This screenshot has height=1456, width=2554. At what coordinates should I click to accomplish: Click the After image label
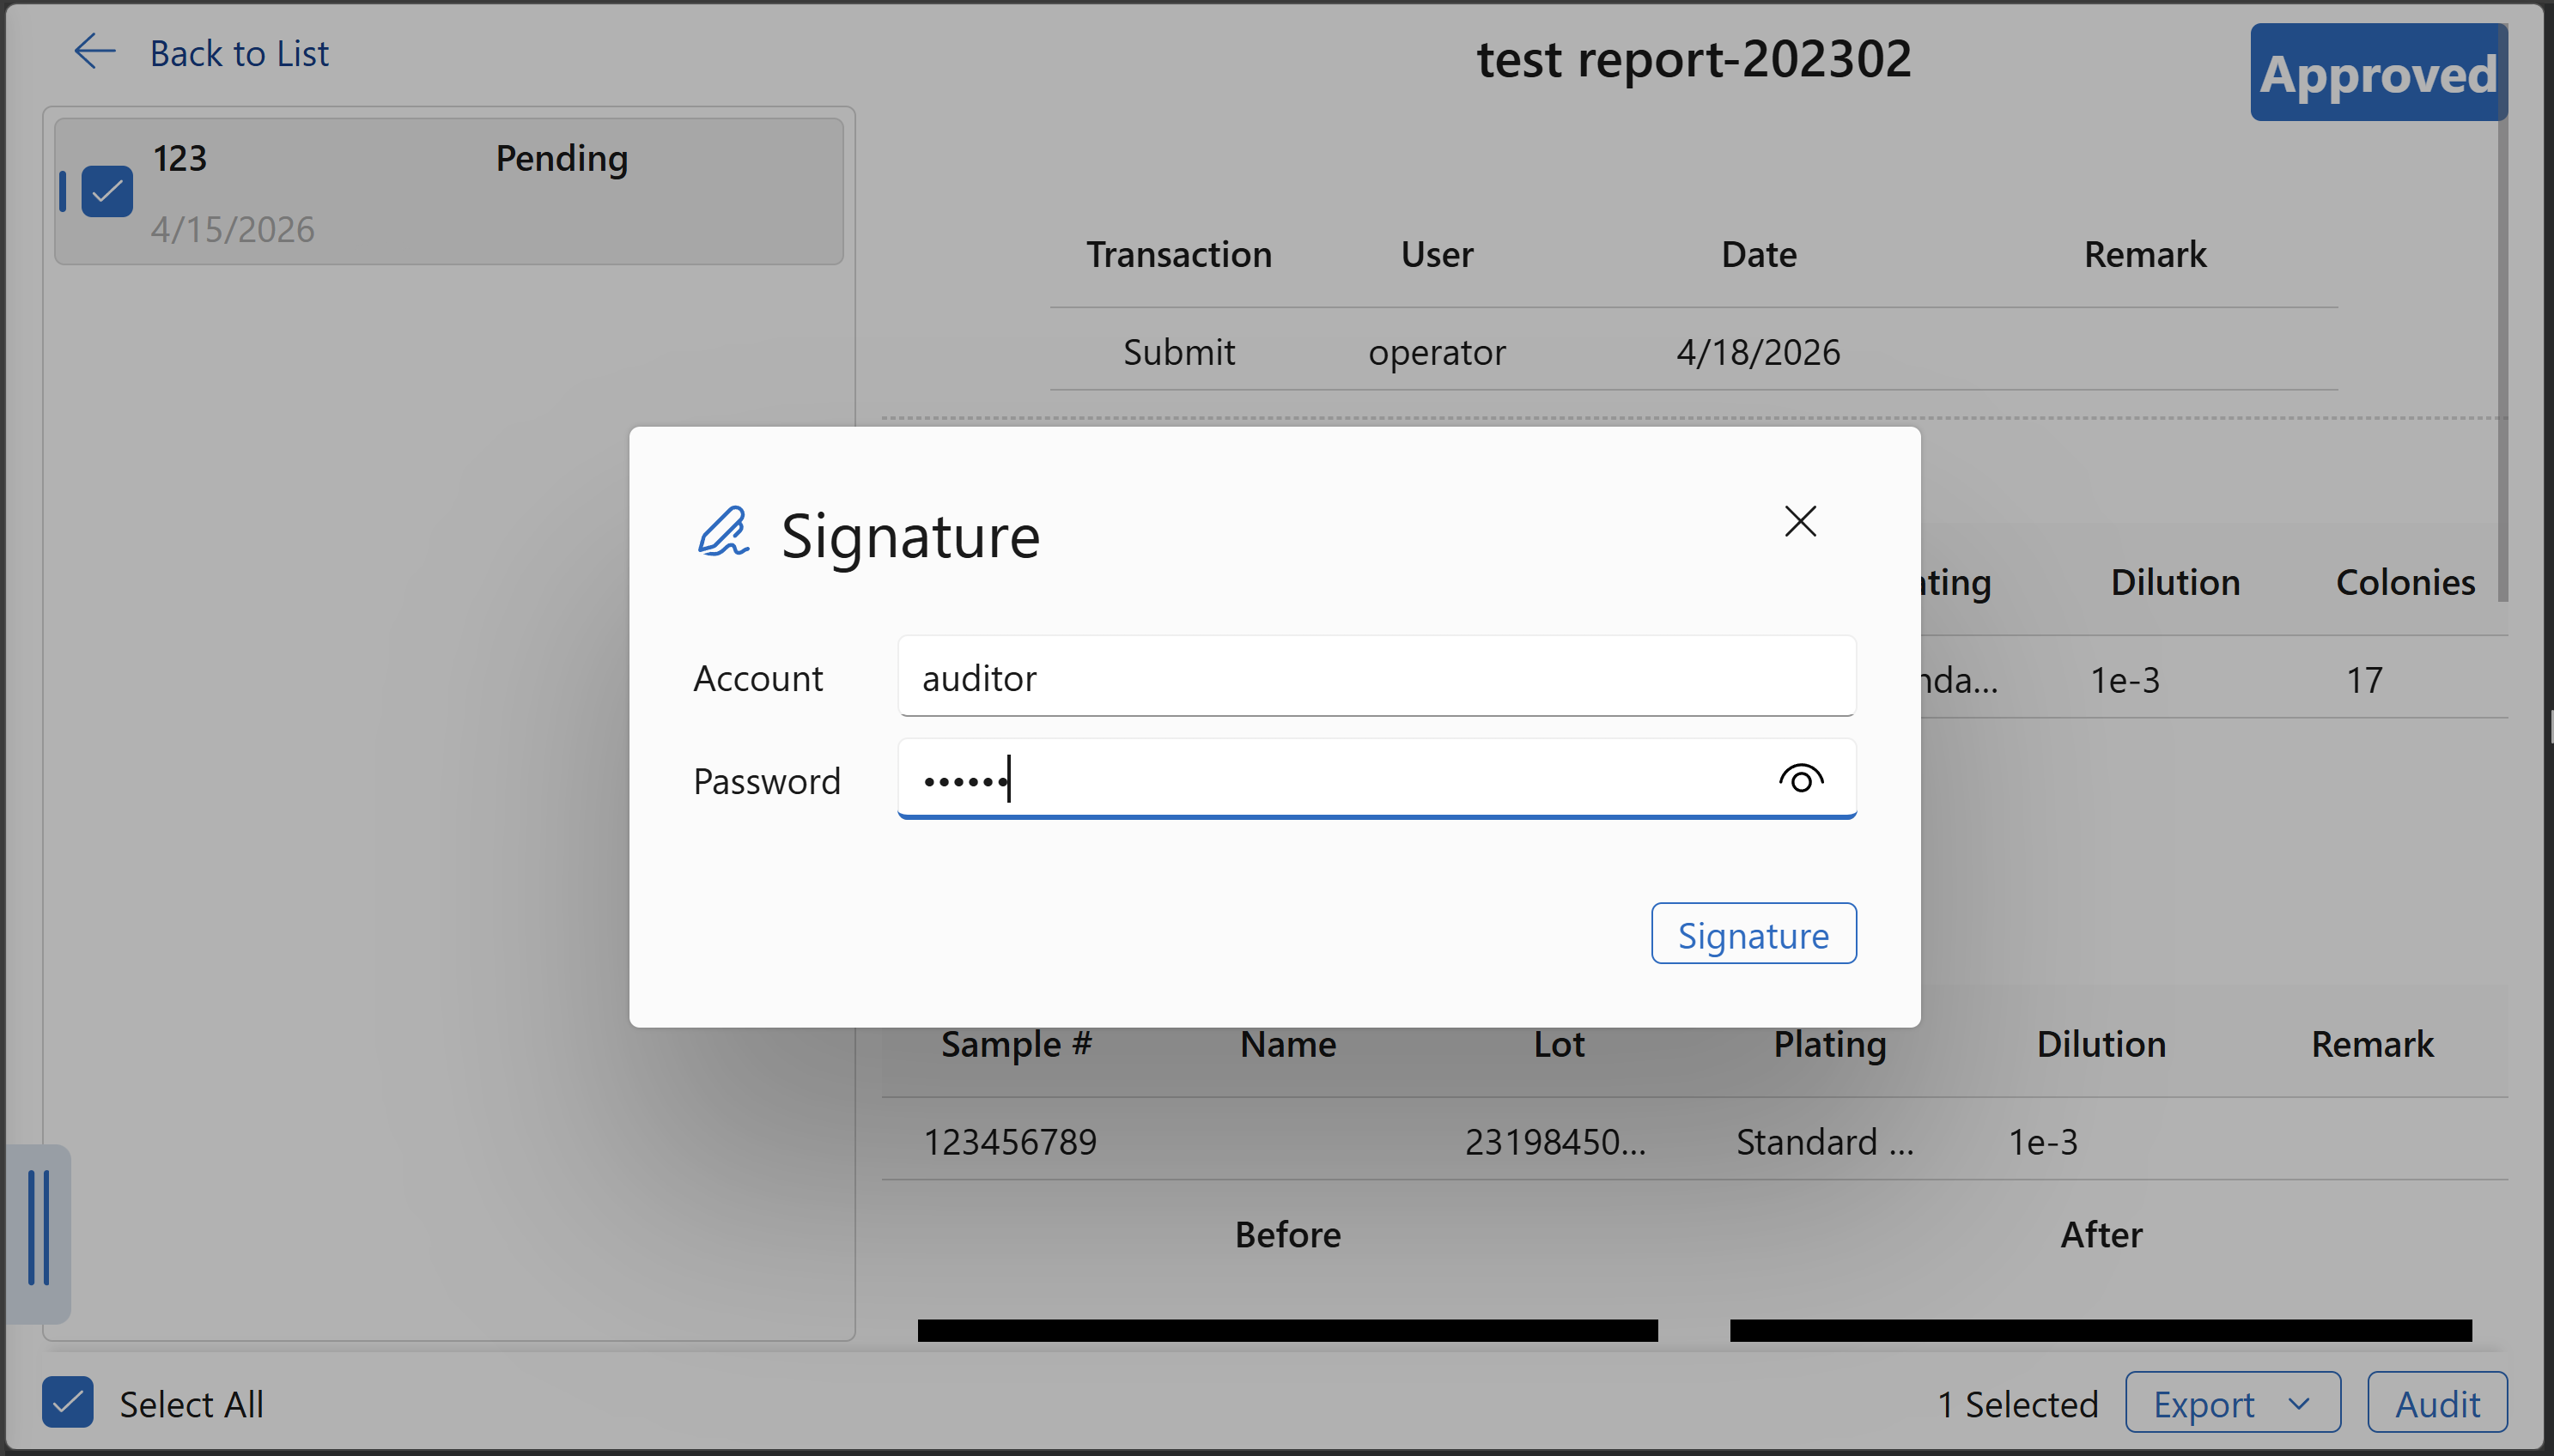pyautogui.click(x=2101, y=1234)
